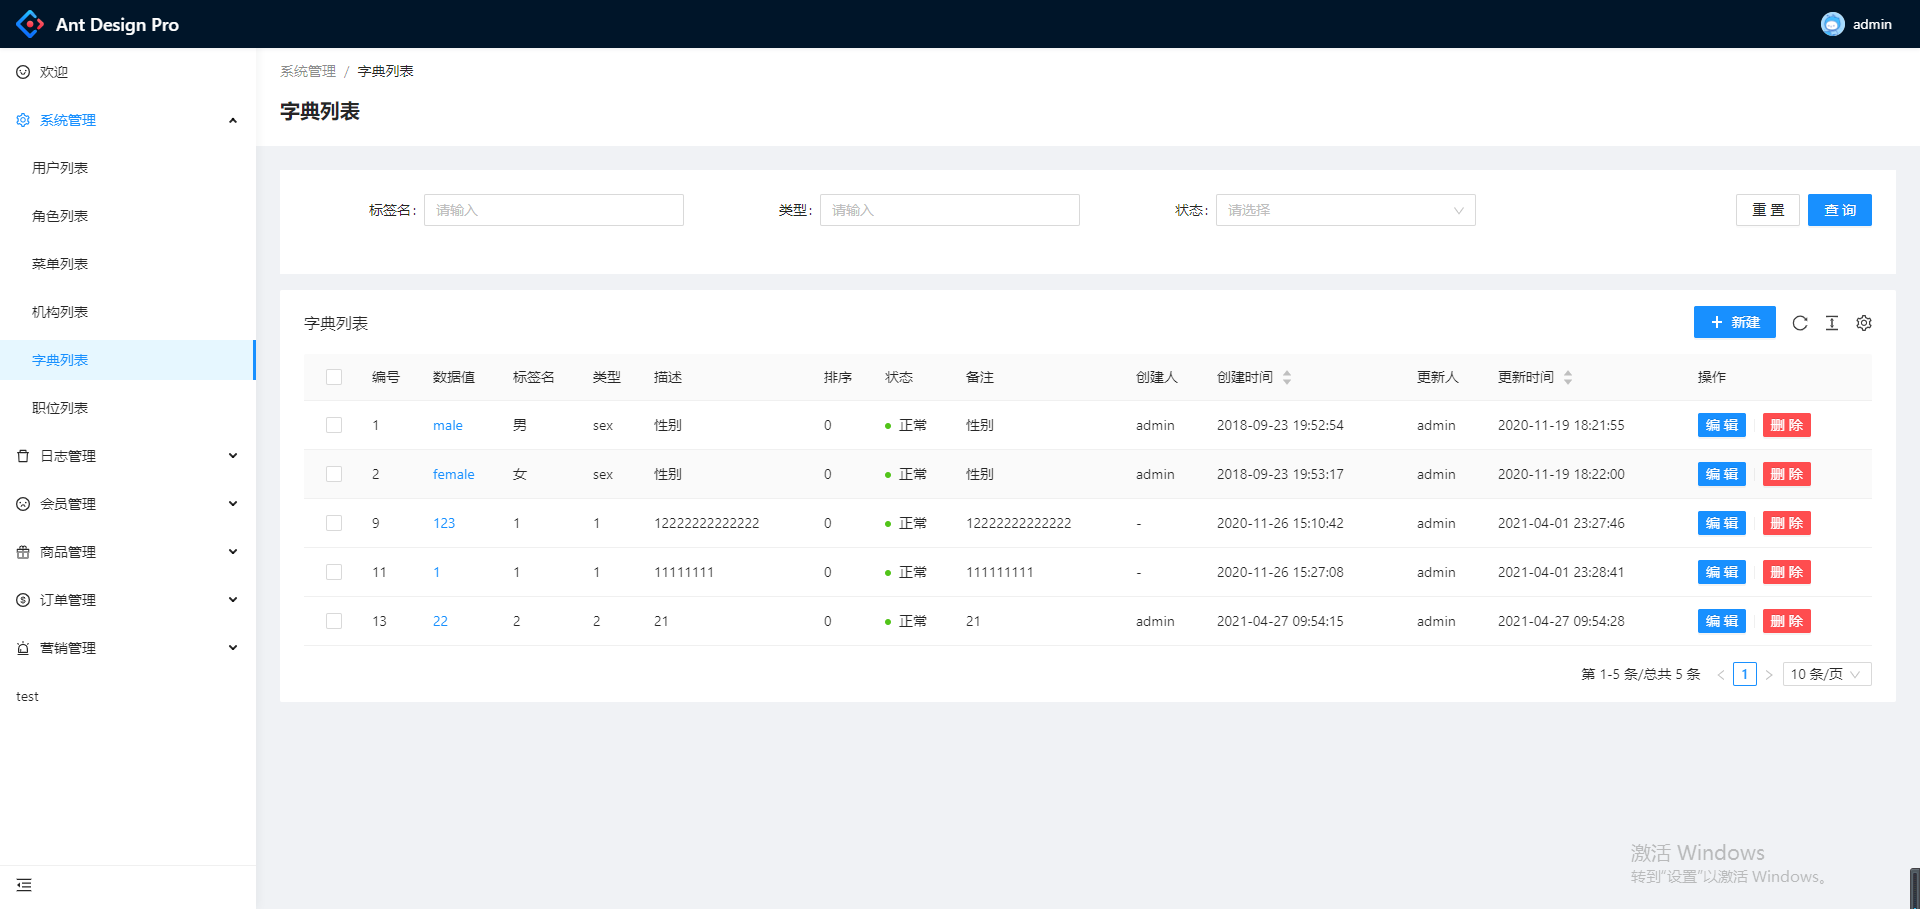The height and width of the screenshot is (909, 1920).
Task: Edit the male row with 编辑
Action: click(x=1722, y=425)
